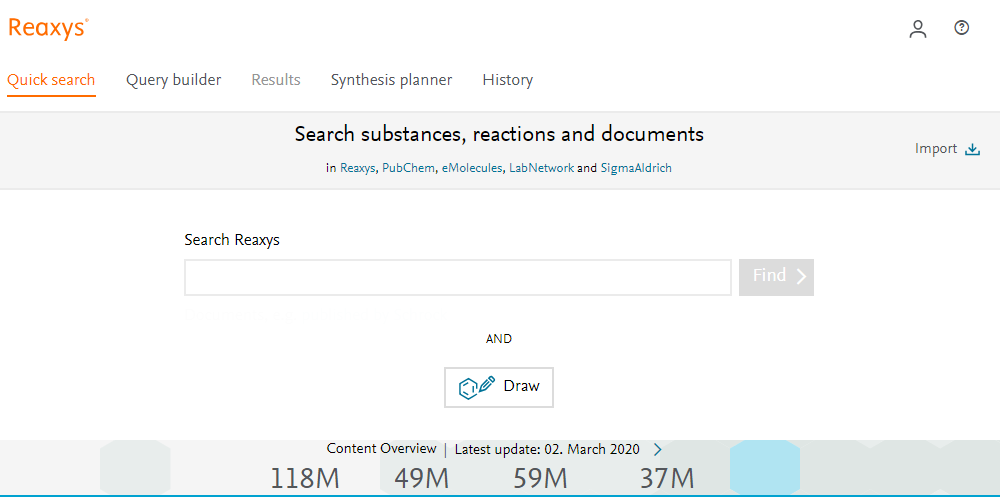
Task: View the History tab
Action: pos(507,80)
